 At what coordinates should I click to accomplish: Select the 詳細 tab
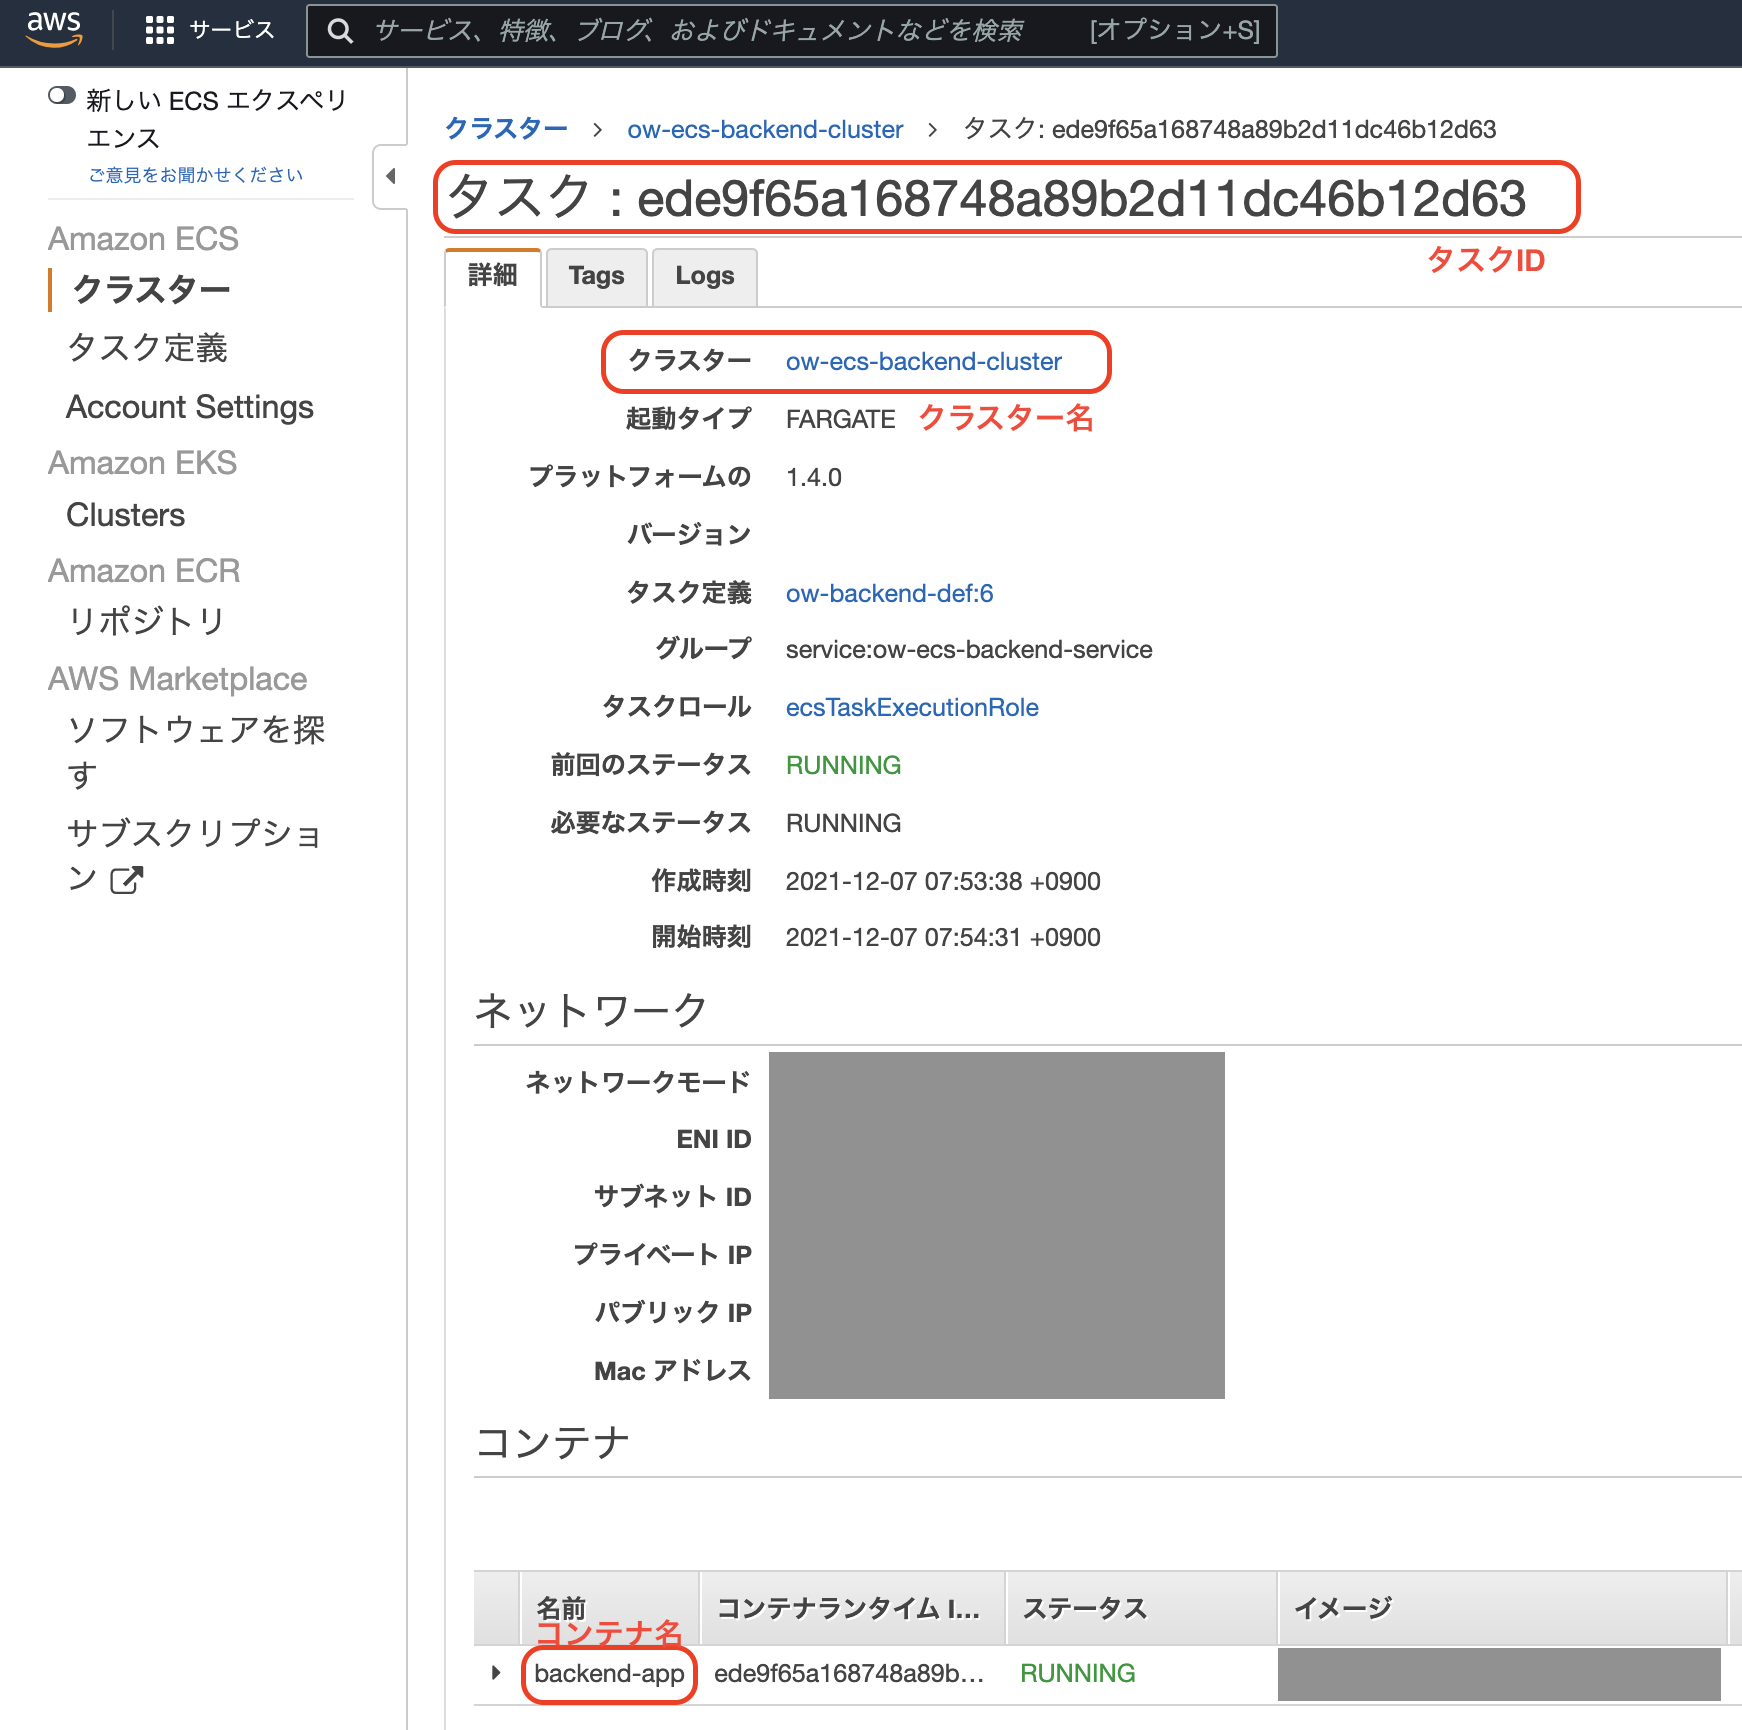tap(491, 276)
